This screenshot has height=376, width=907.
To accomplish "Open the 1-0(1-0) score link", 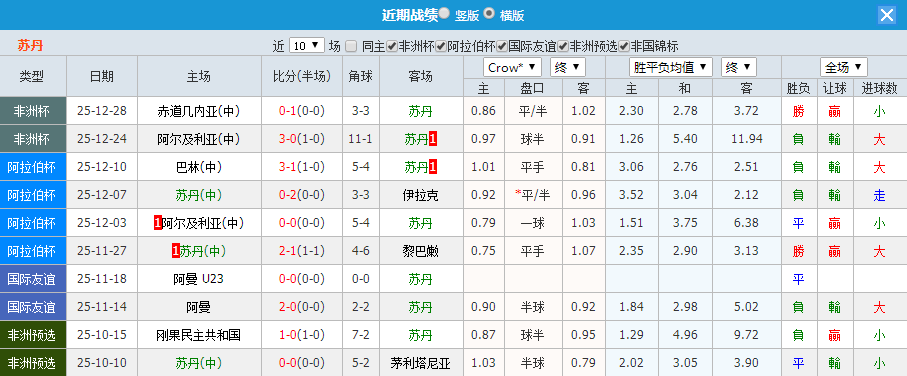I will tap(302, 335).
